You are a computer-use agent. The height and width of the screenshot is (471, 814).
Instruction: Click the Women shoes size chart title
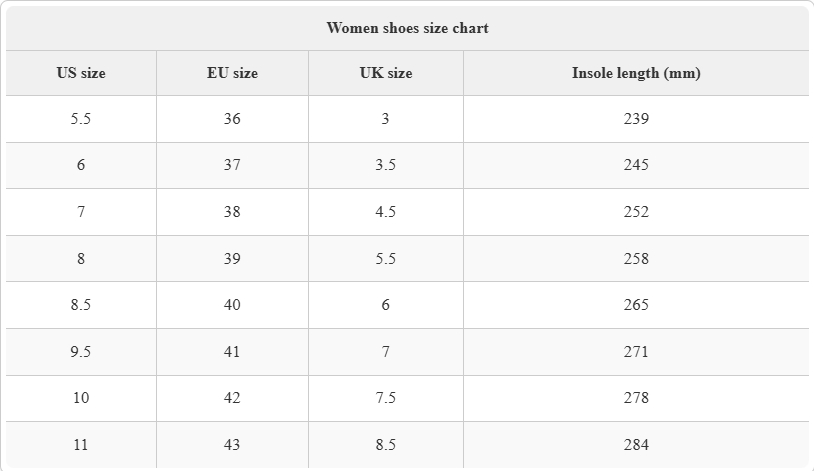tap(408, 28)
